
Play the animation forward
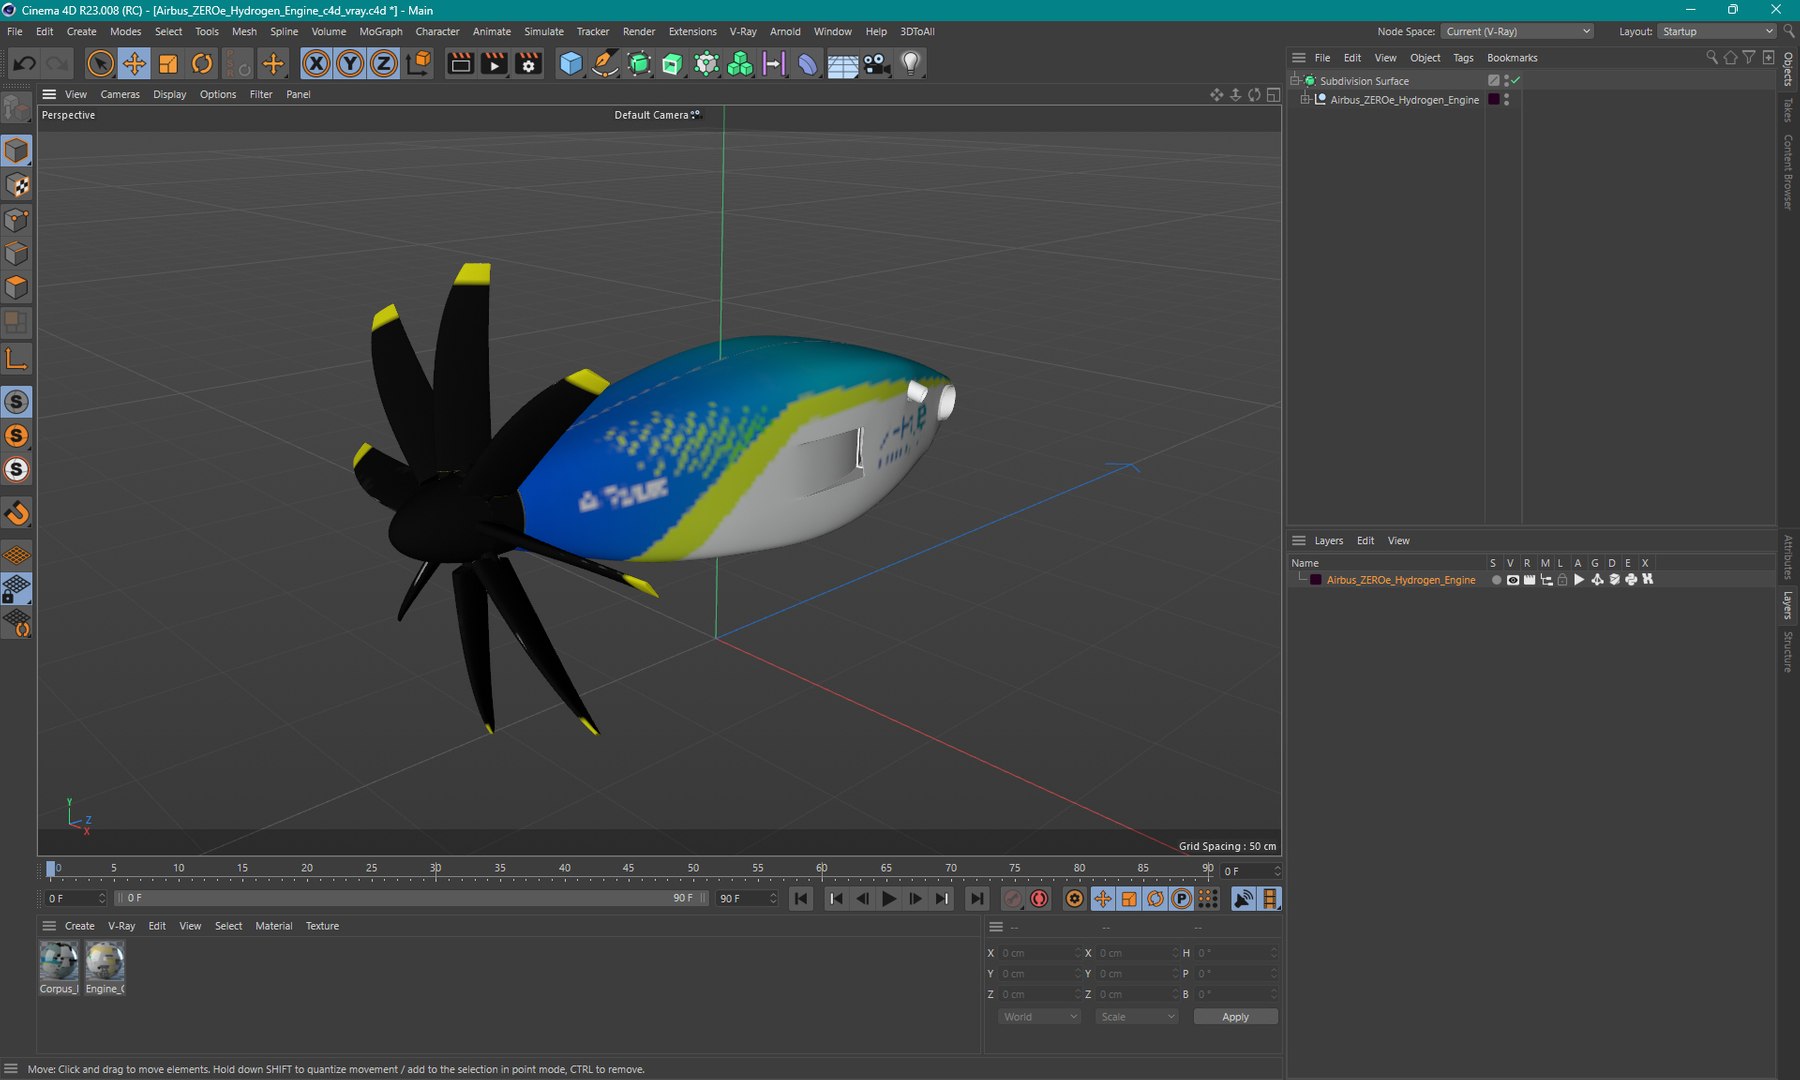889,899
